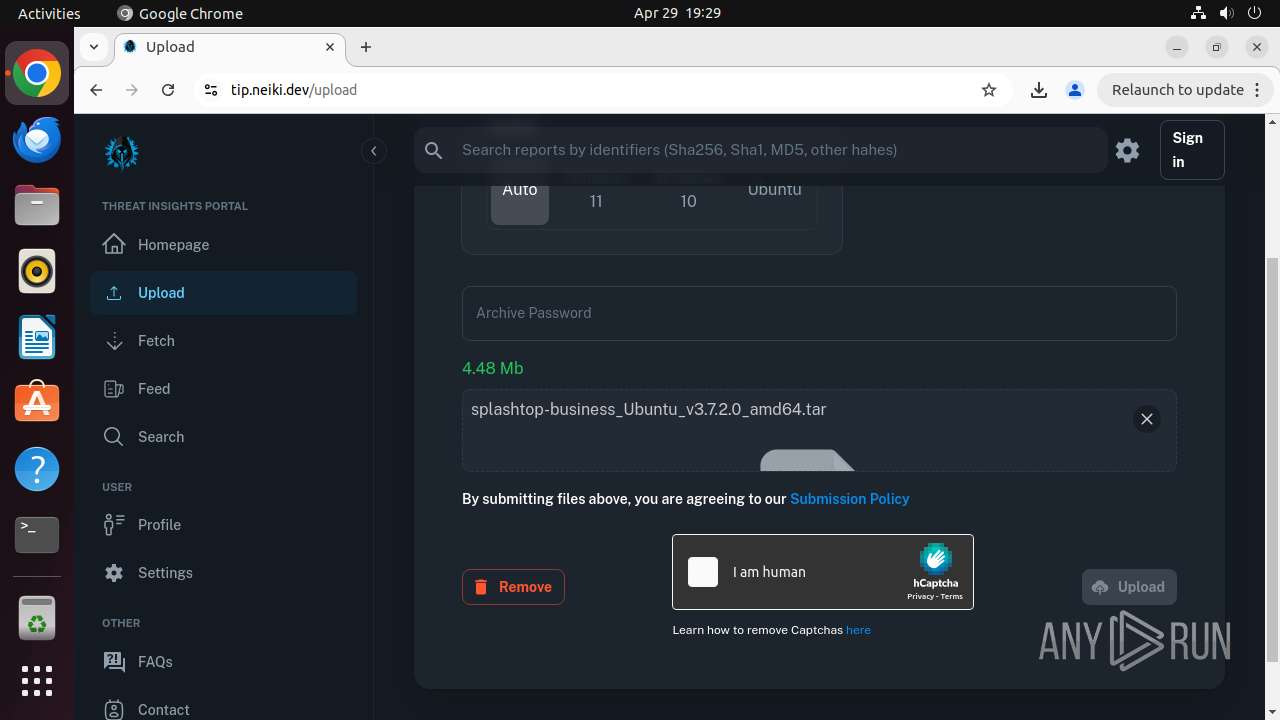Image resolution: width=1280 pixels, height=720 pixels.
Task: Click the Archive Password field
Action: pos(819,313)
